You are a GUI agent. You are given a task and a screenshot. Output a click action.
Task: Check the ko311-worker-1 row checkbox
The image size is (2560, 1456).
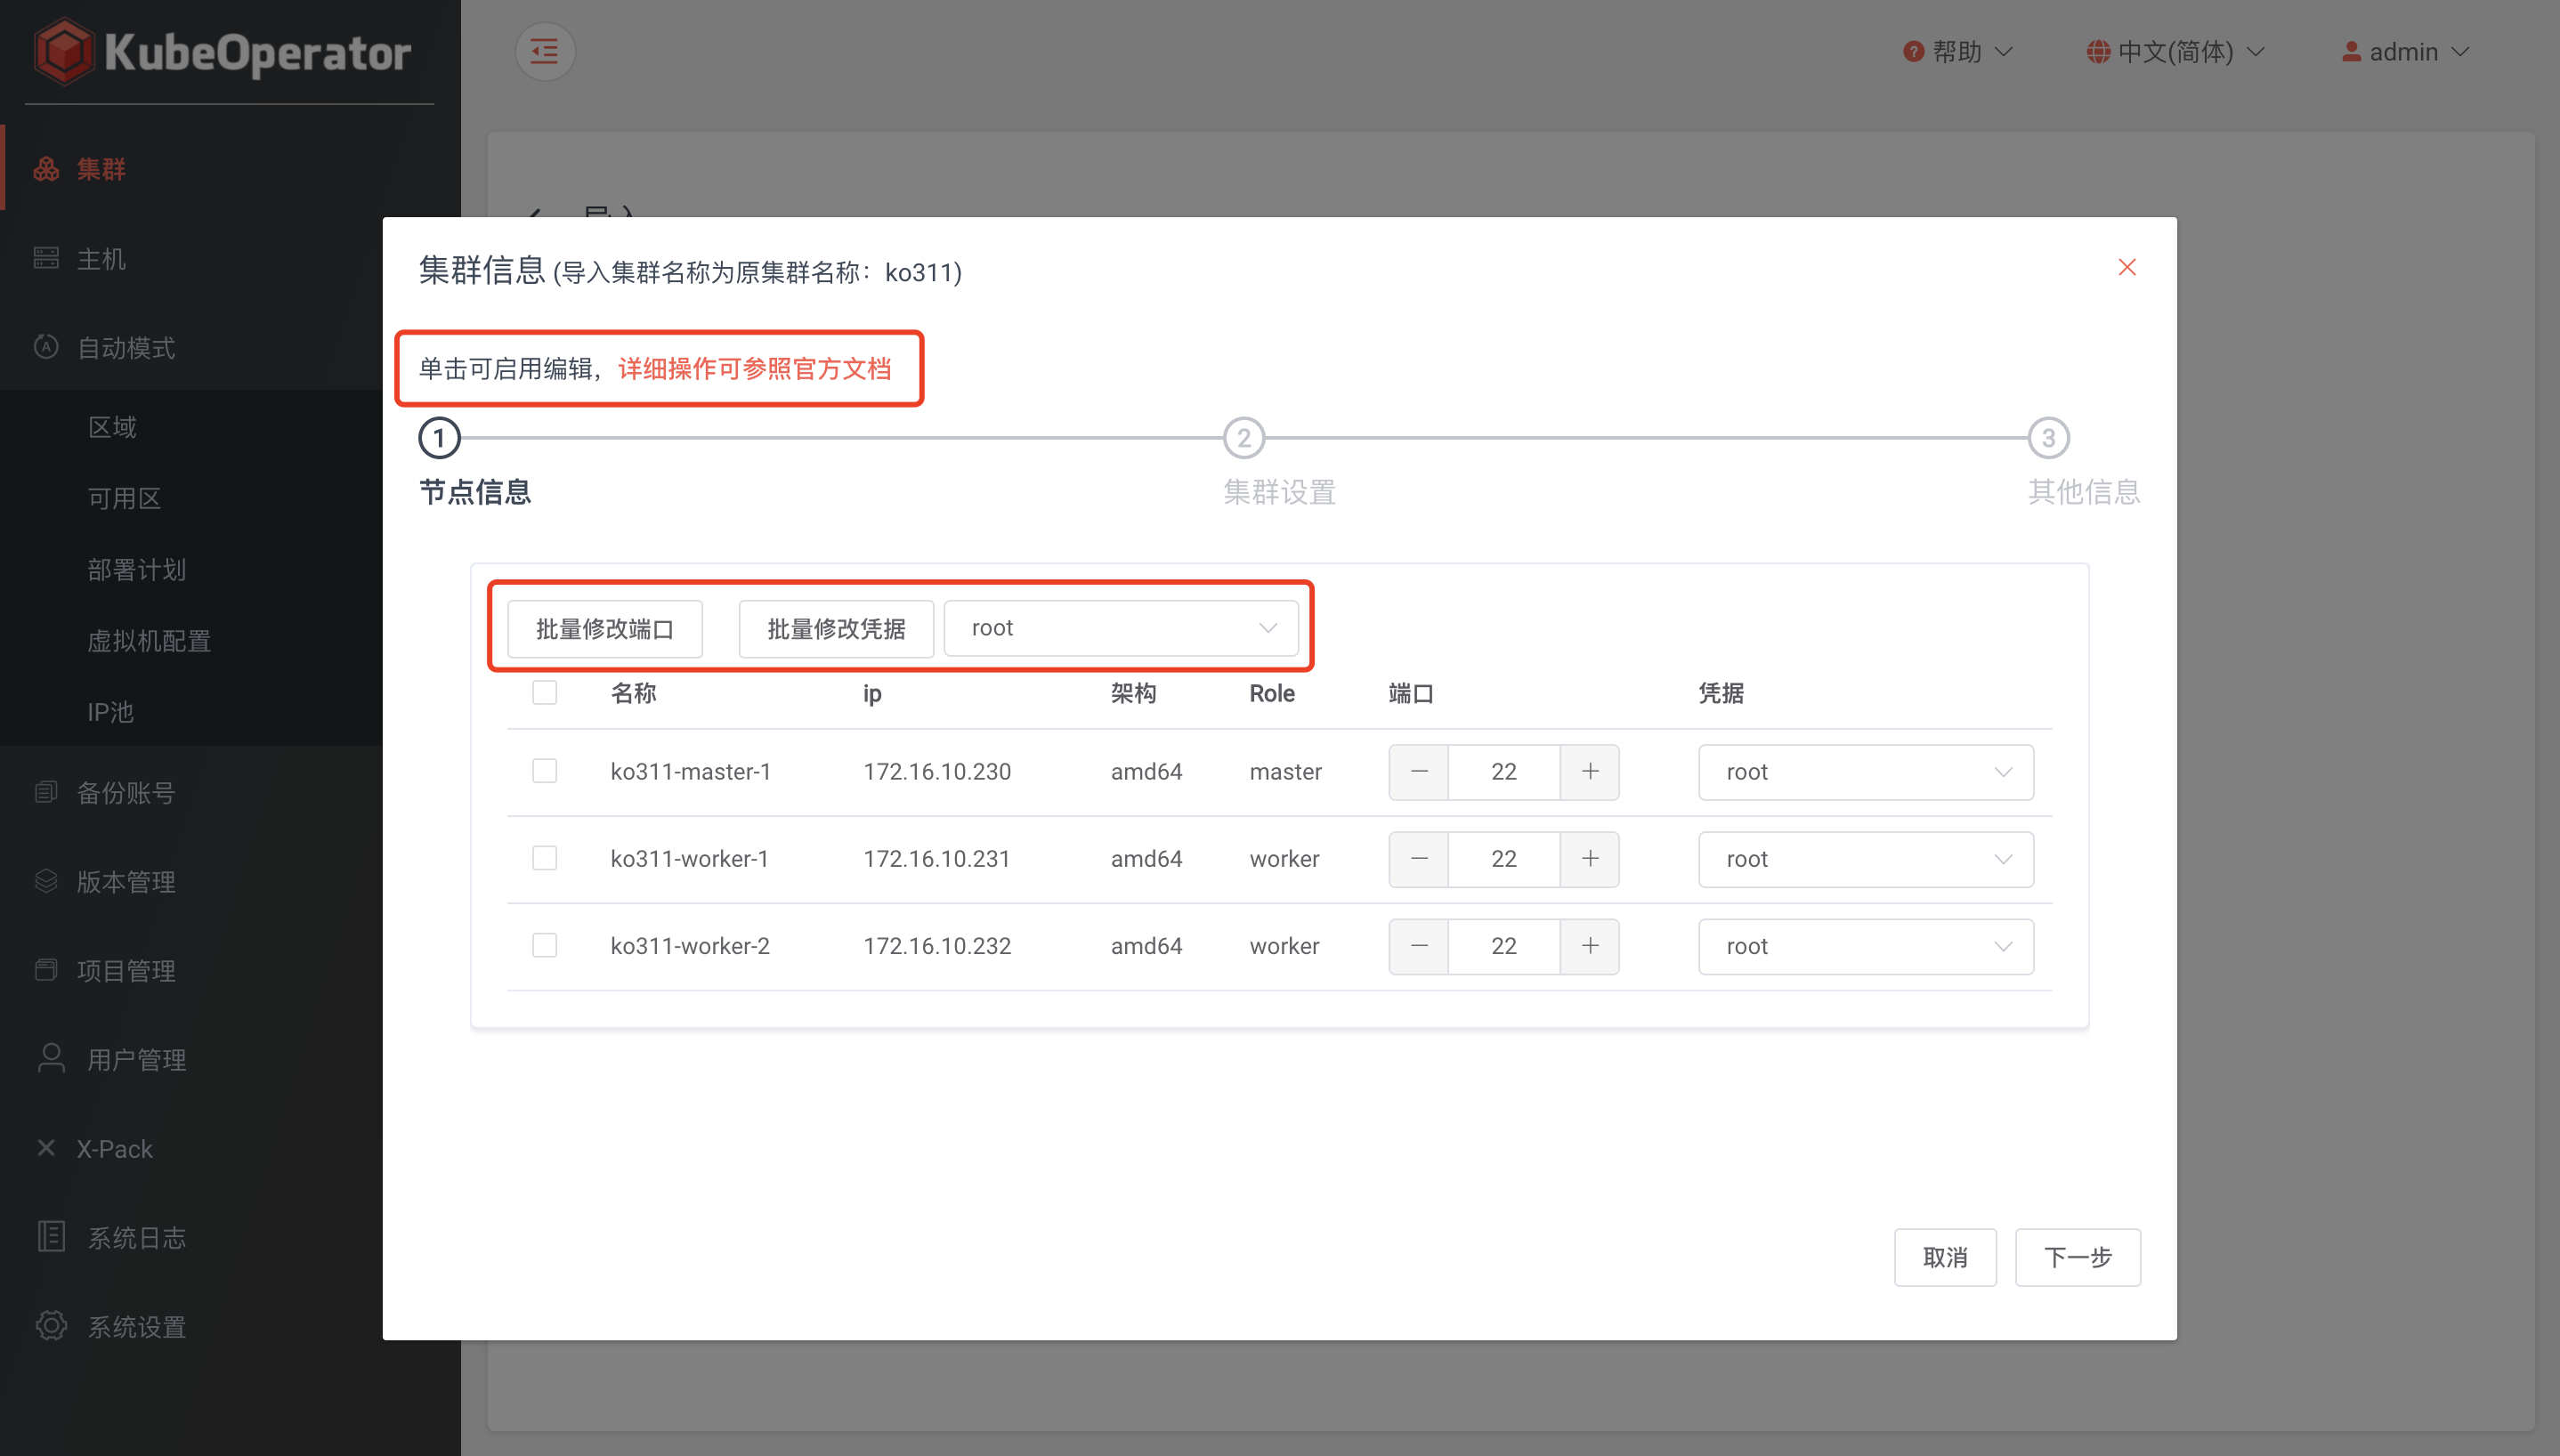pyautogui.click(x=544, y=858)
